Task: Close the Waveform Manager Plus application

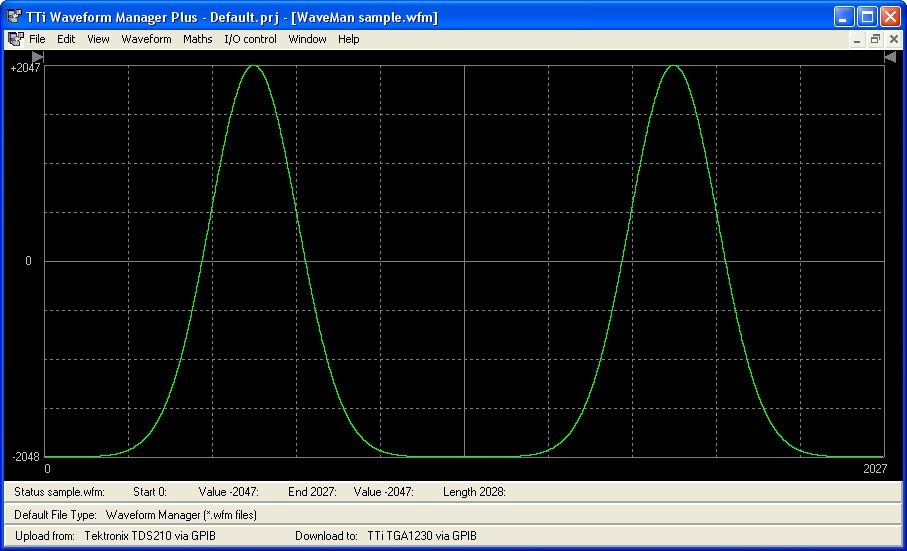Action: [890, 17]
